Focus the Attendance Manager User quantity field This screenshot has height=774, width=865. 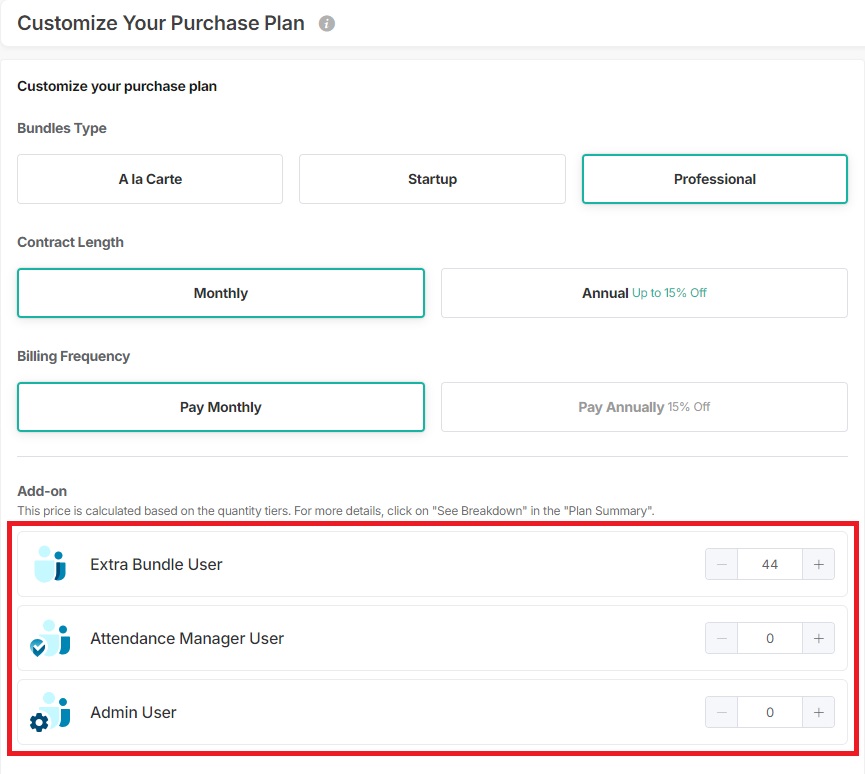click(x=769, y=638)
